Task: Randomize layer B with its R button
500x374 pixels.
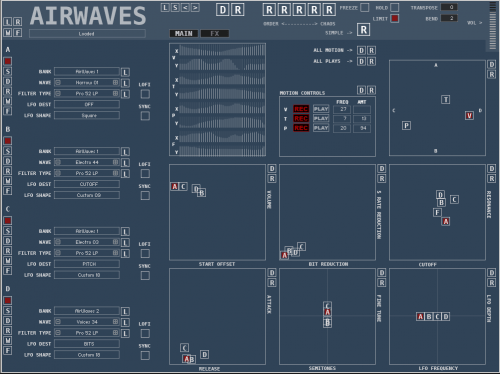Action: point(8,171)
